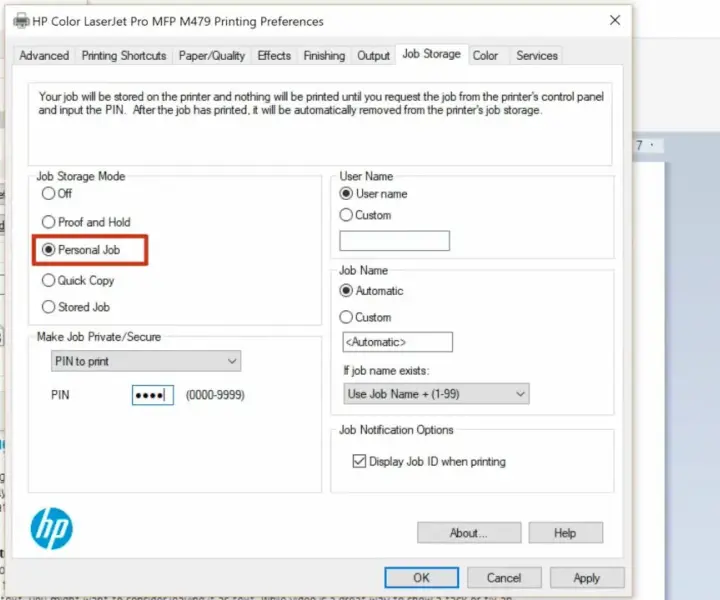Confirm settings with OK button
Viewport: 720px width, 600px height.
point(422,578)
